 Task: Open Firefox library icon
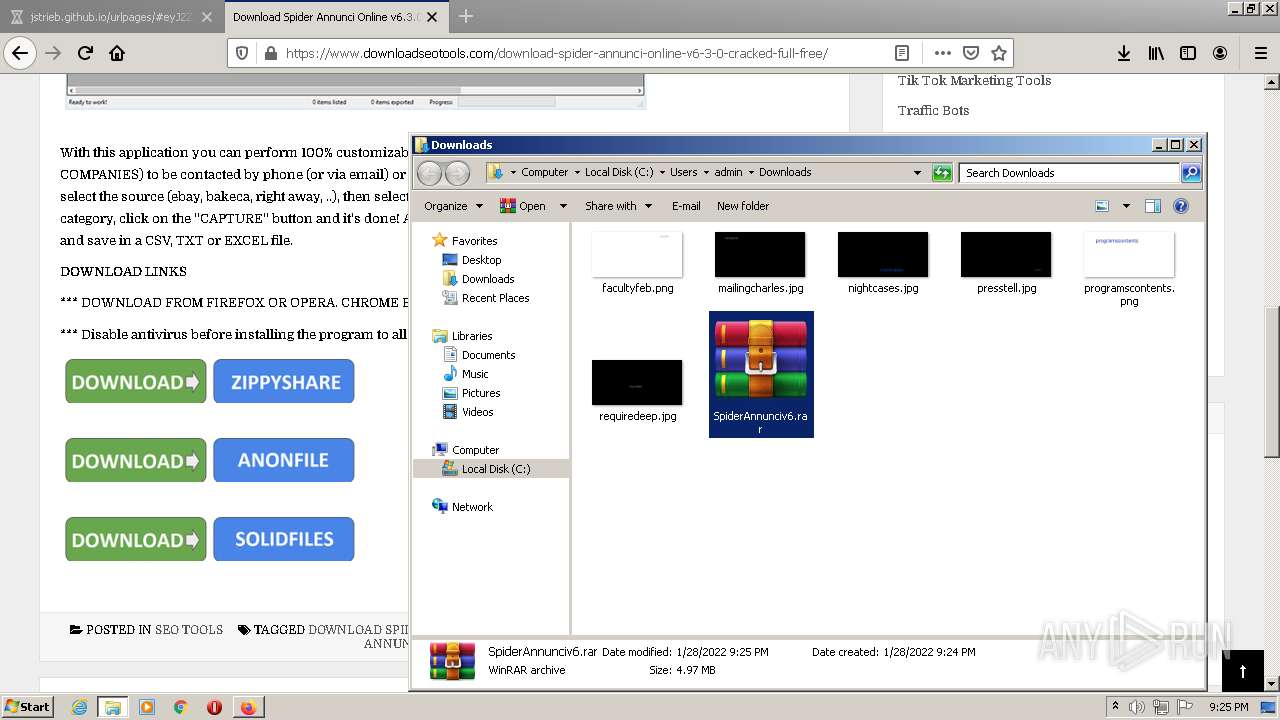click(1156, 53)
